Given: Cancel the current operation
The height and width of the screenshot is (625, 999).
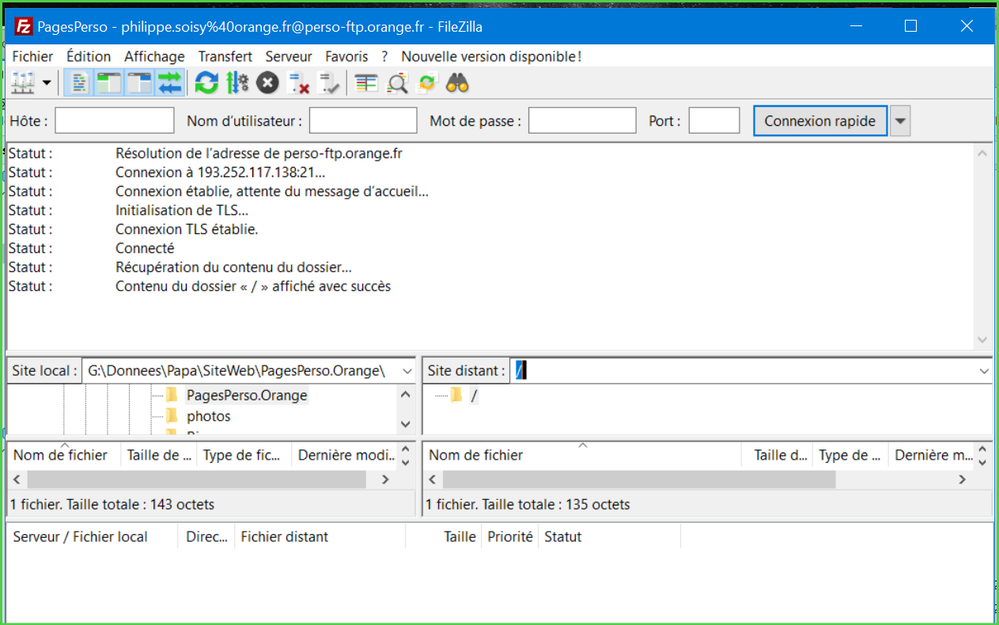Looking at the screenshot, I should [x=267, y=83].
